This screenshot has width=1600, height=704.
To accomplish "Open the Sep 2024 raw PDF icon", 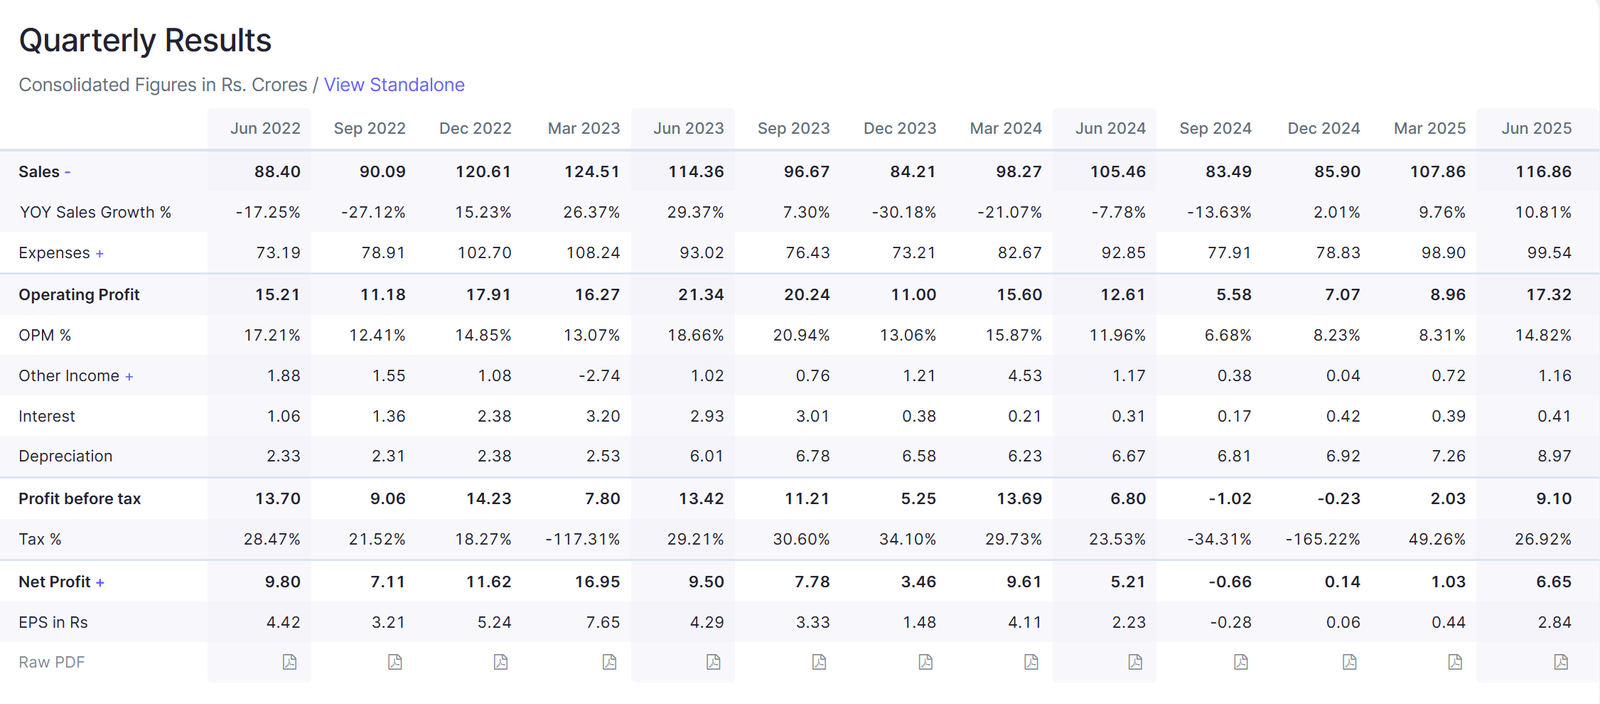I will (1241, 662).
